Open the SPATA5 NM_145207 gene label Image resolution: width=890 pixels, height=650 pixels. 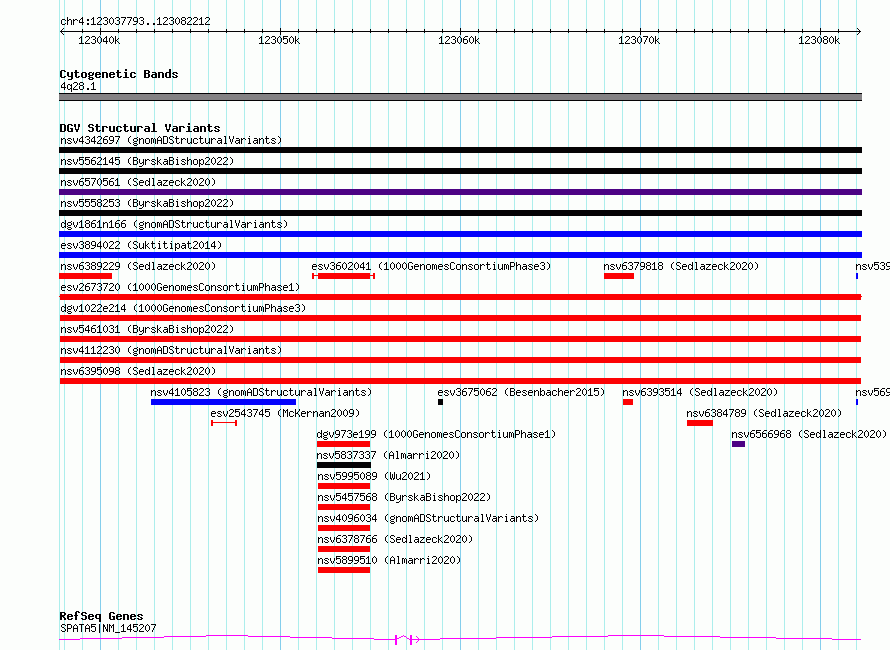point(108,628)
